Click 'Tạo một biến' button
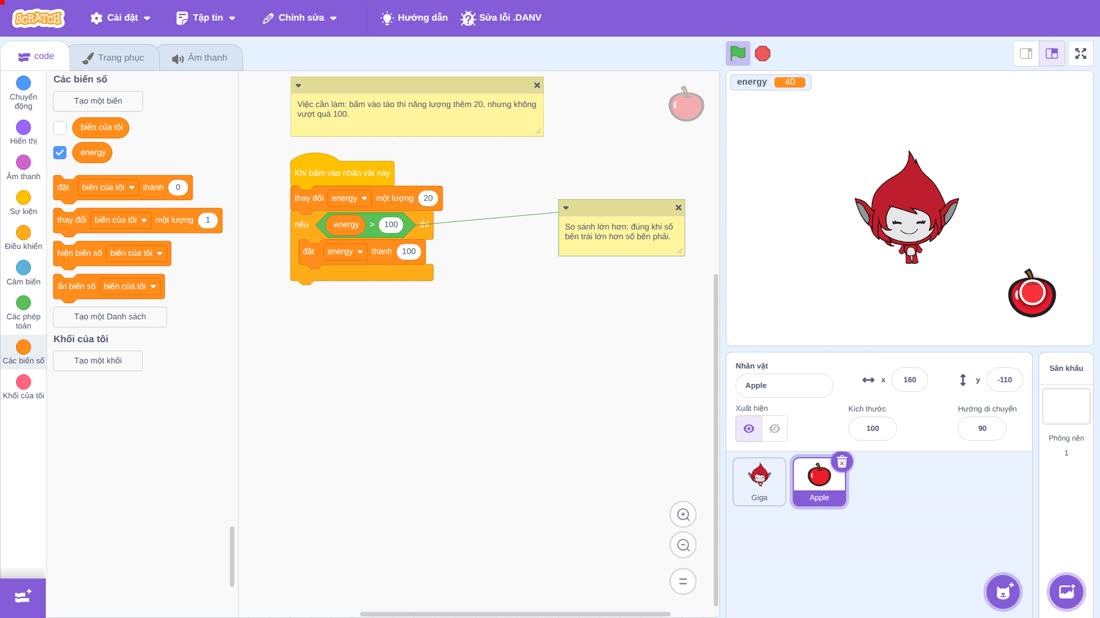Screen dimensions: 1100x618 click(x=98, y=101)
